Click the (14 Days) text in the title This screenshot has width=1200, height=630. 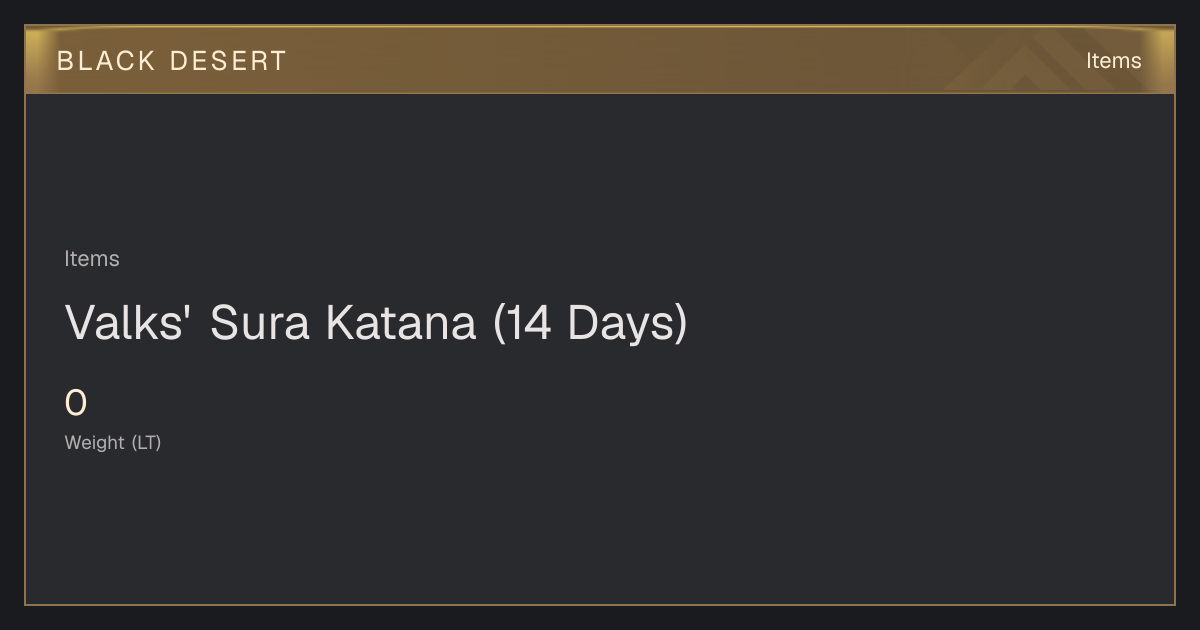tap(590, 323)
